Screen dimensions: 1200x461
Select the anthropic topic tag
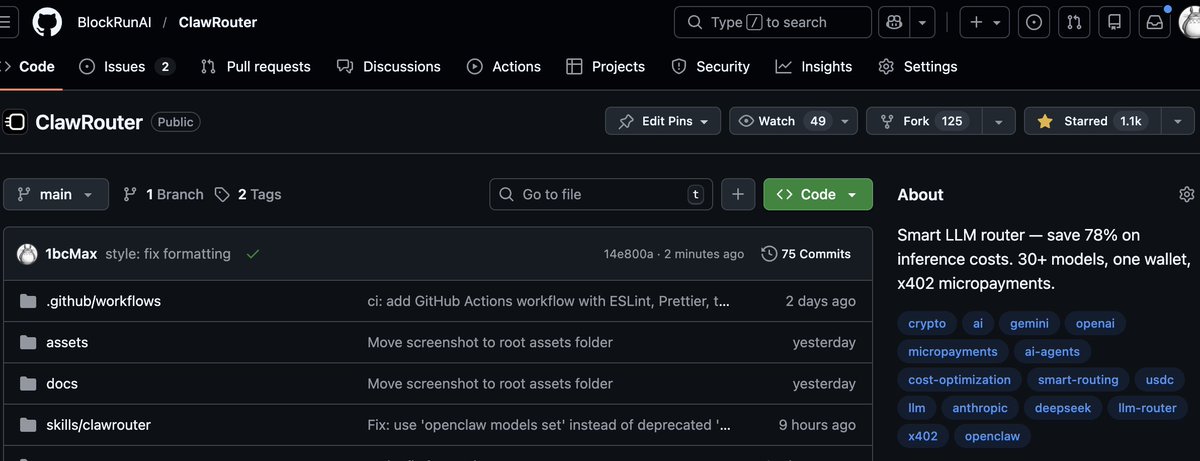pyautogui.click(x=980, y=408)
